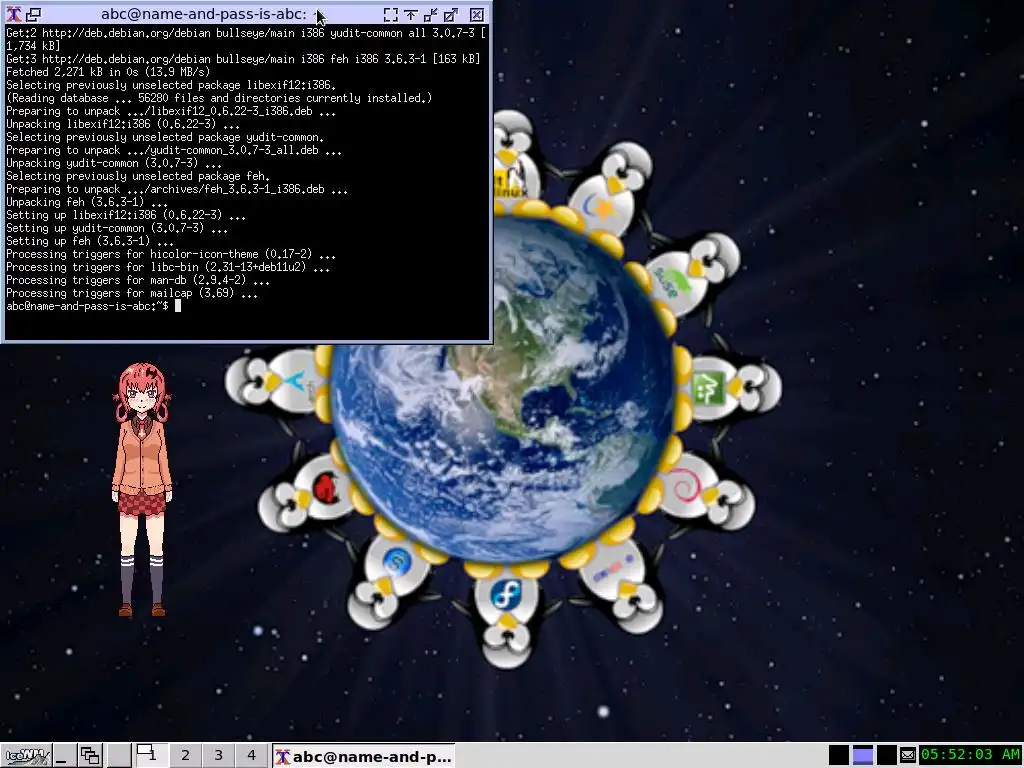Click the green 05:52:03 AM clock
1024x768 pixels.
pos(970,755)
